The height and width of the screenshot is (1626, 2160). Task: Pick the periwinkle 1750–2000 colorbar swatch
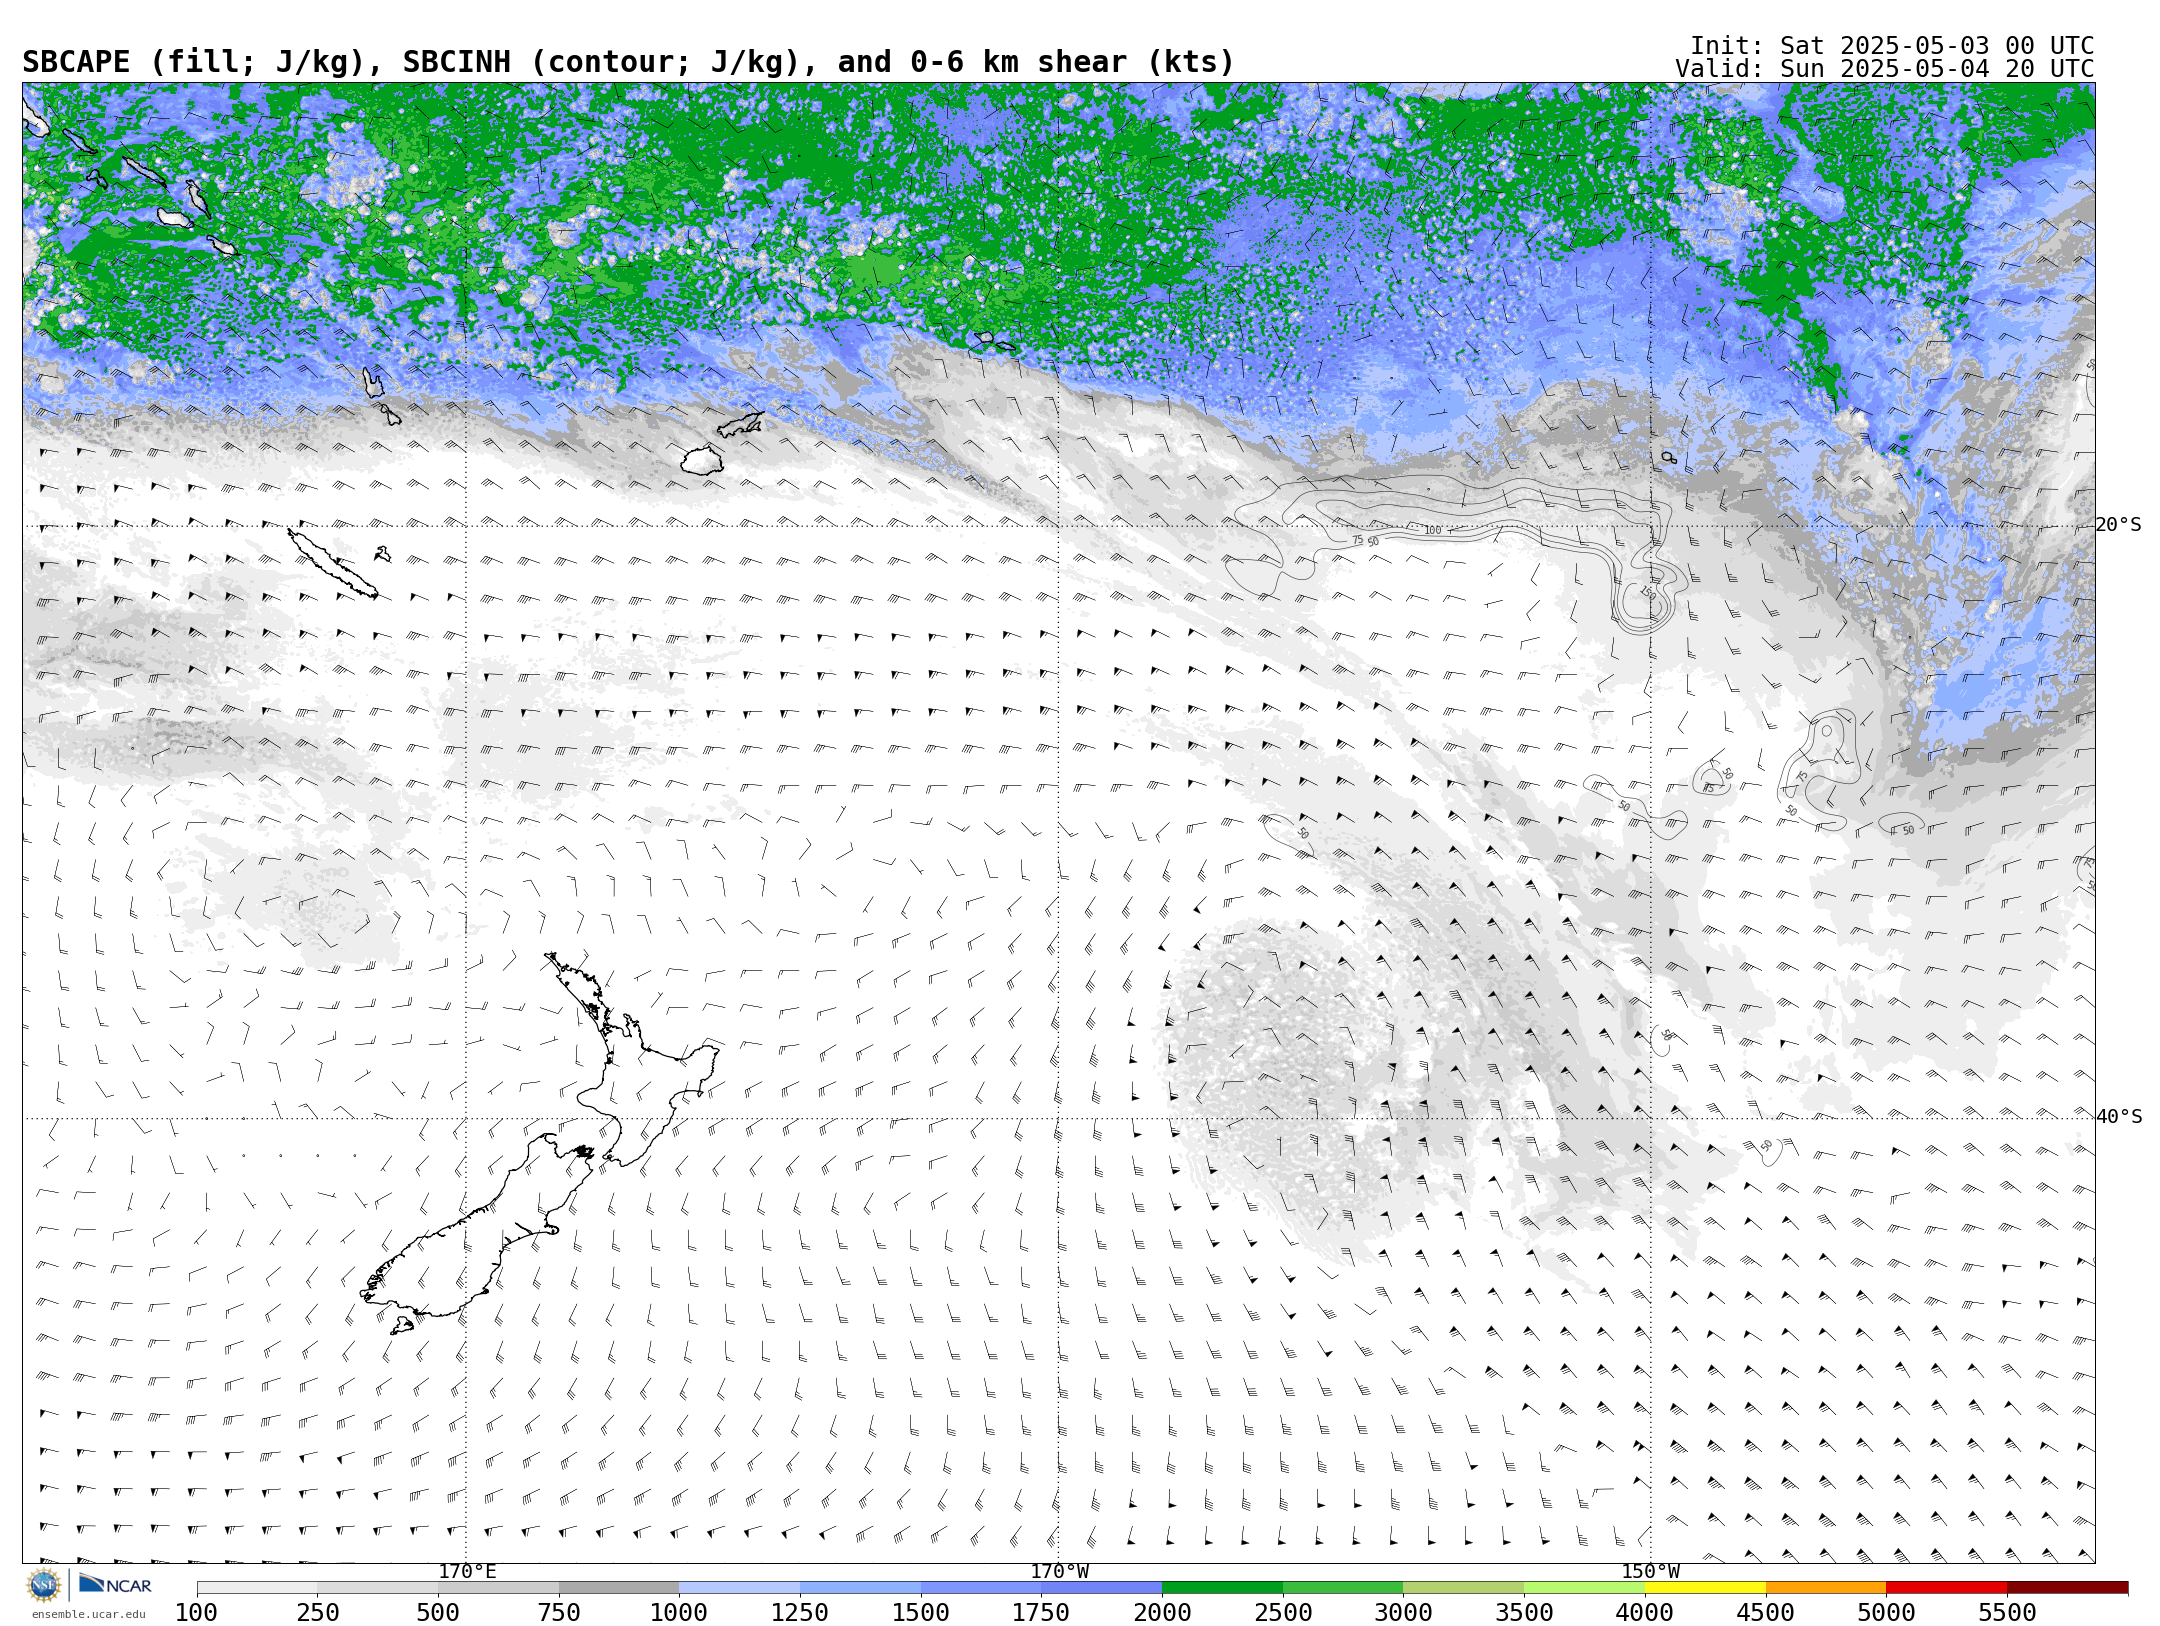pos(1101,1588)
